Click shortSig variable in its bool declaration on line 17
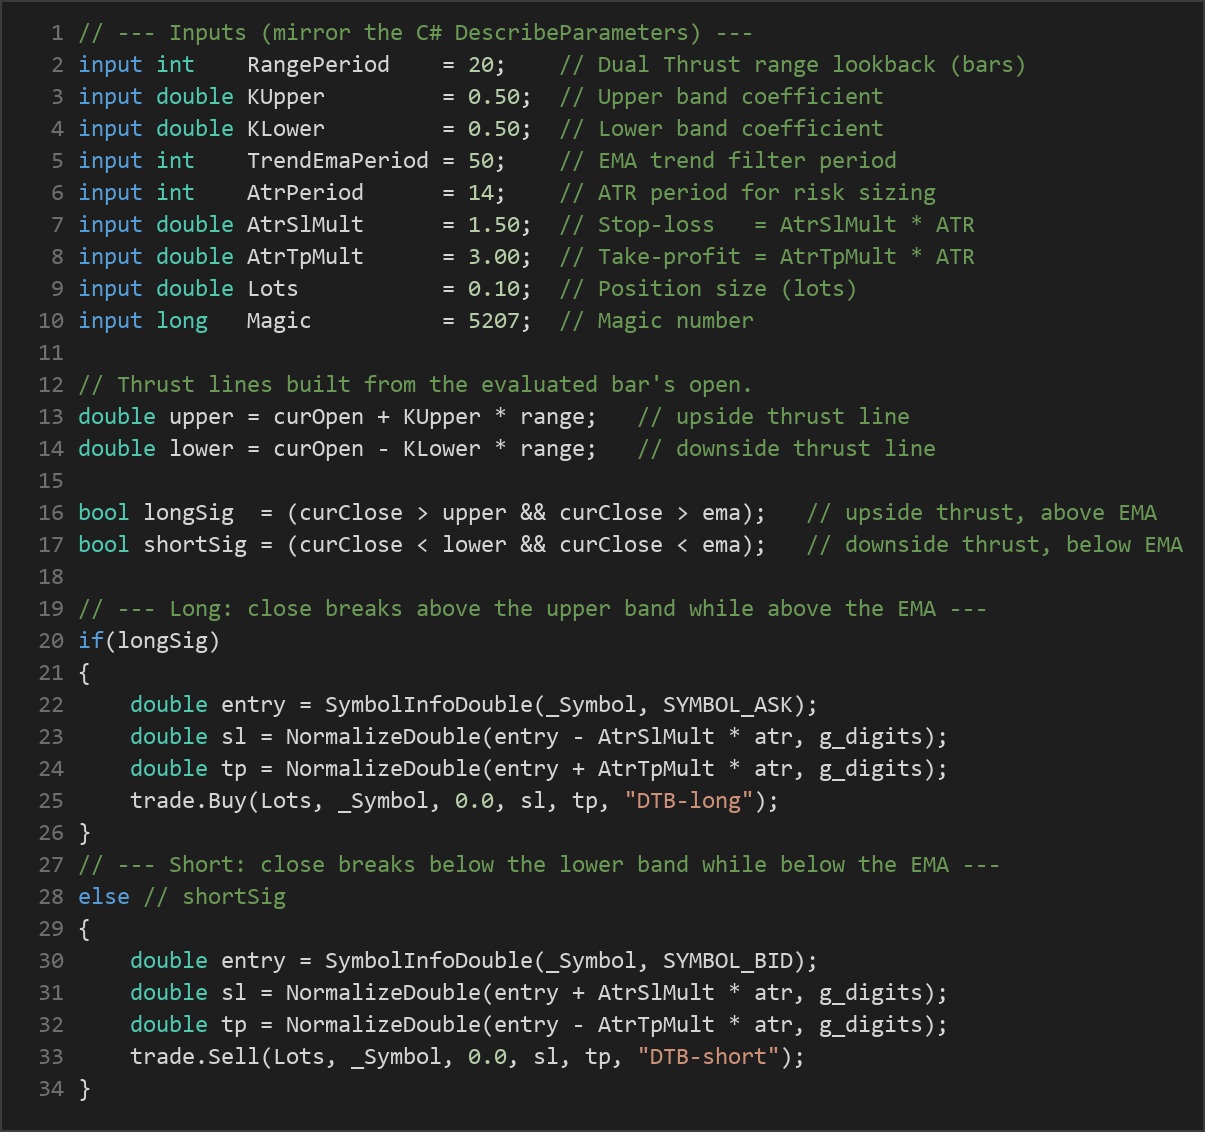 (x=195, y=545)
